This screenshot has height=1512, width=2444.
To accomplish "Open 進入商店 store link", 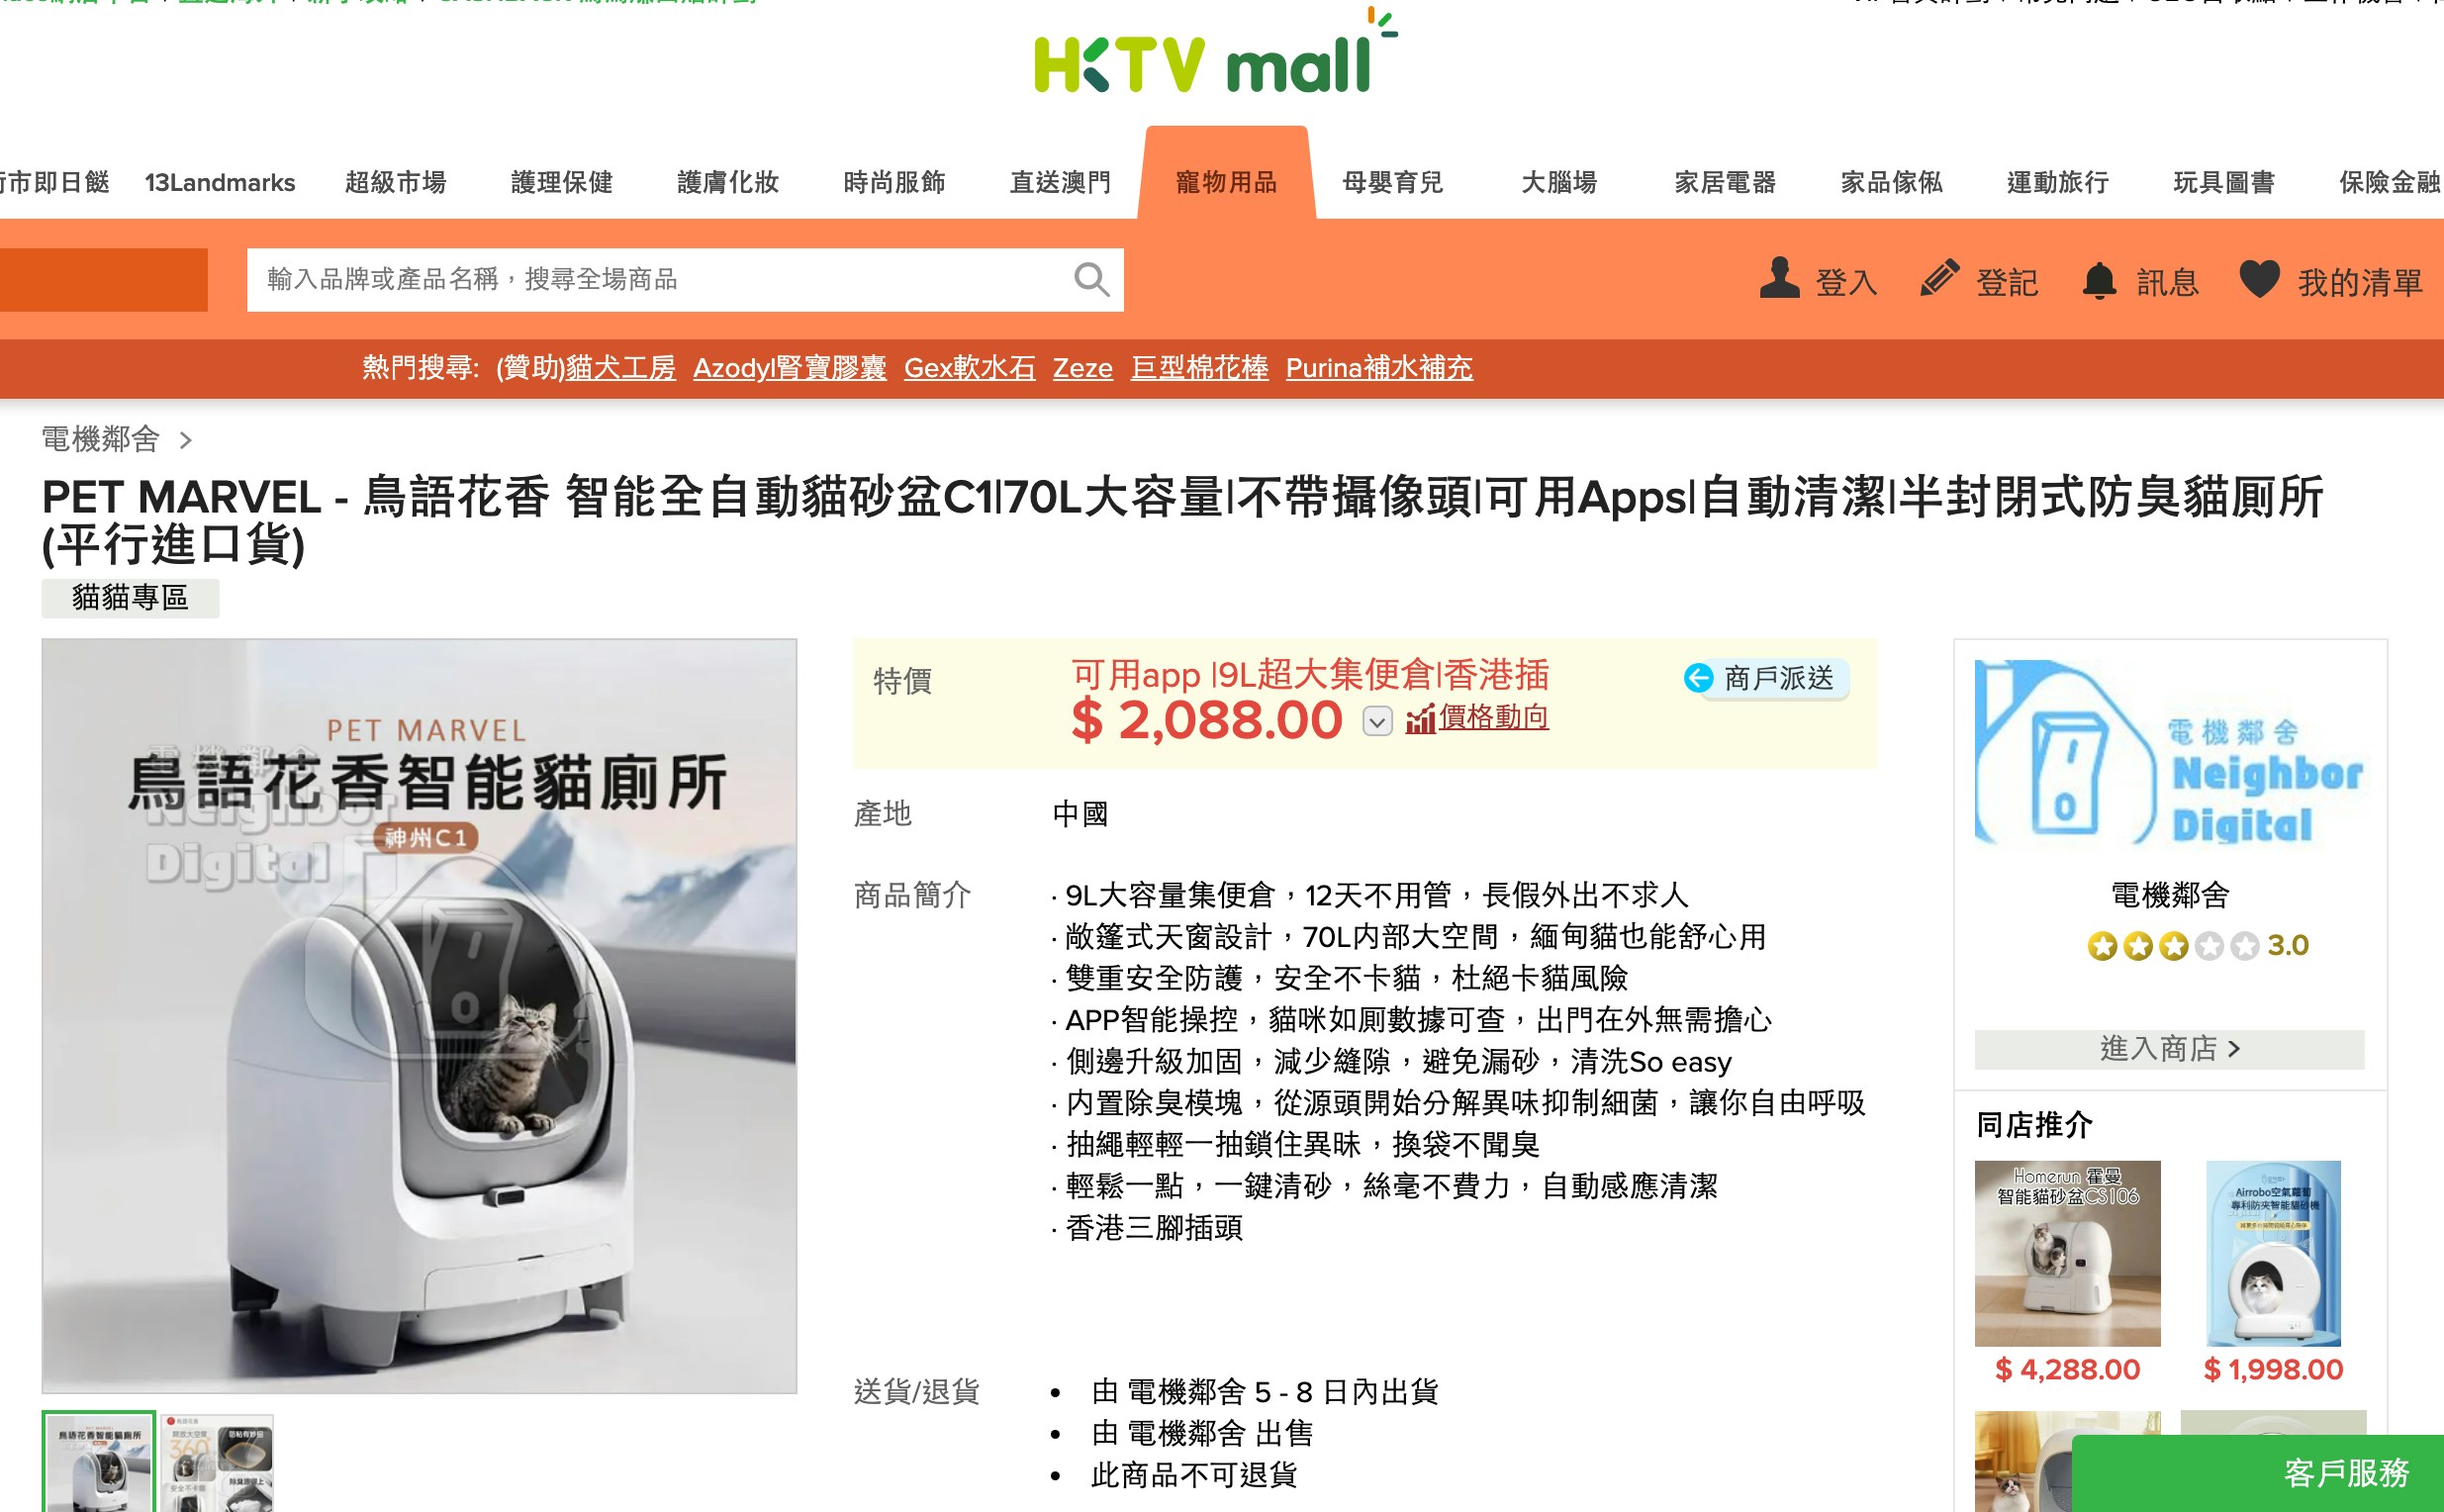I will tap(2168, 1048).
